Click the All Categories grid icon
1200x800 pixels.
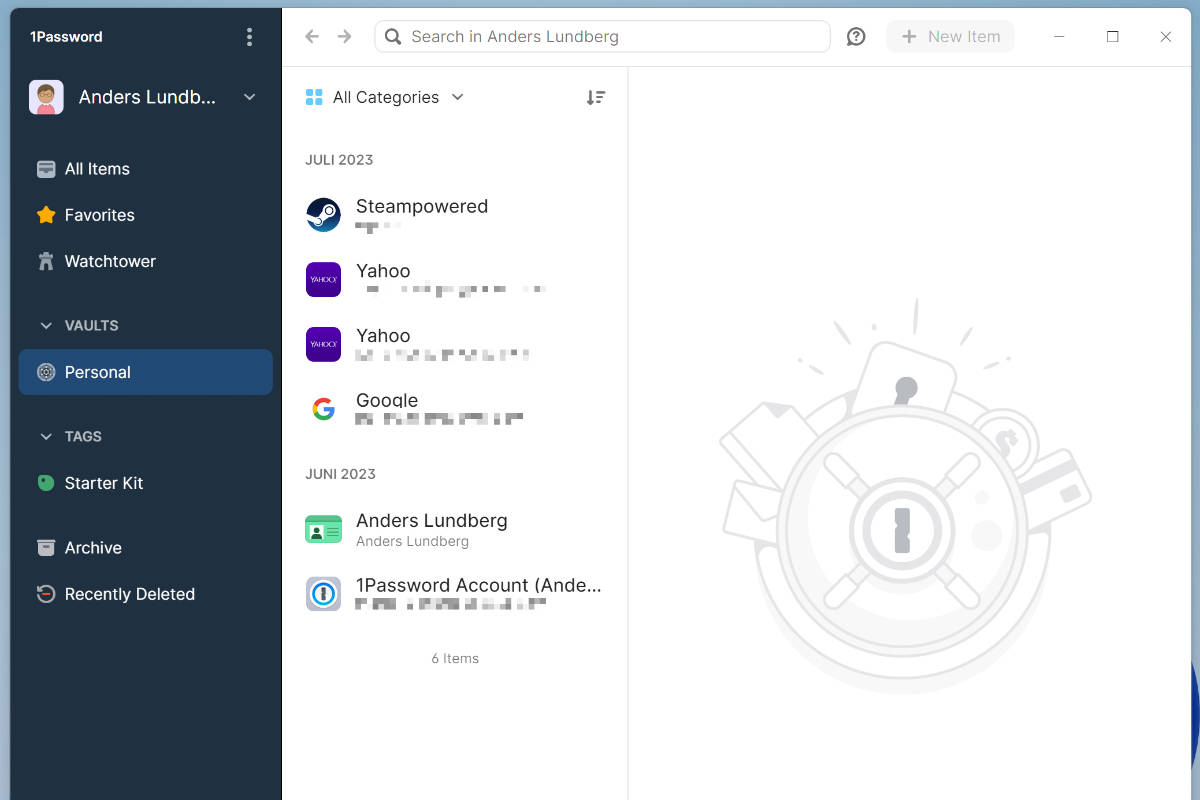[x=314, y=97]
